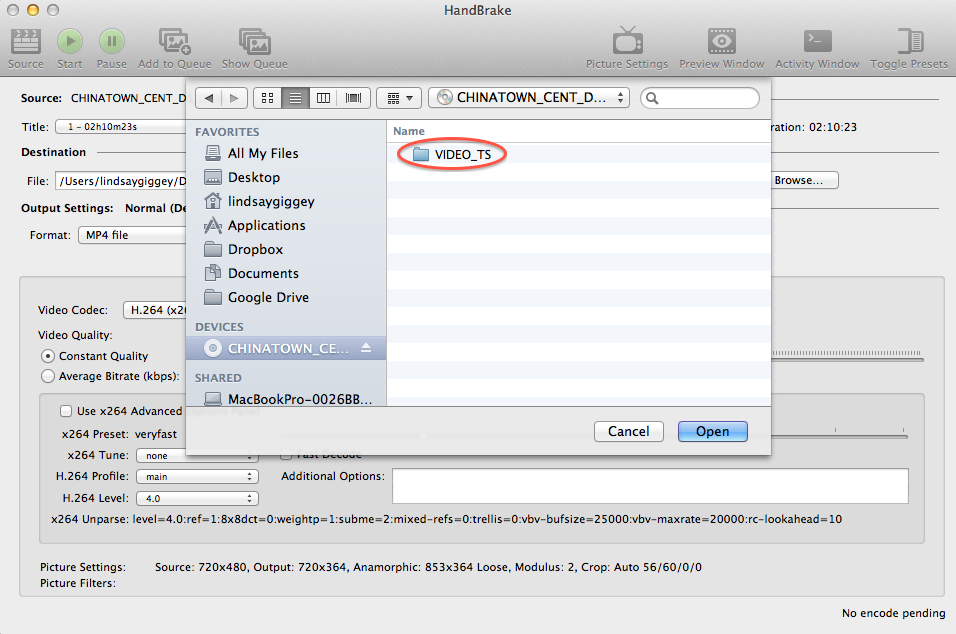Open Picture Settings from toolbar
Image resolution: width=956 pixels, height=634 pixels.
point(627,48)
